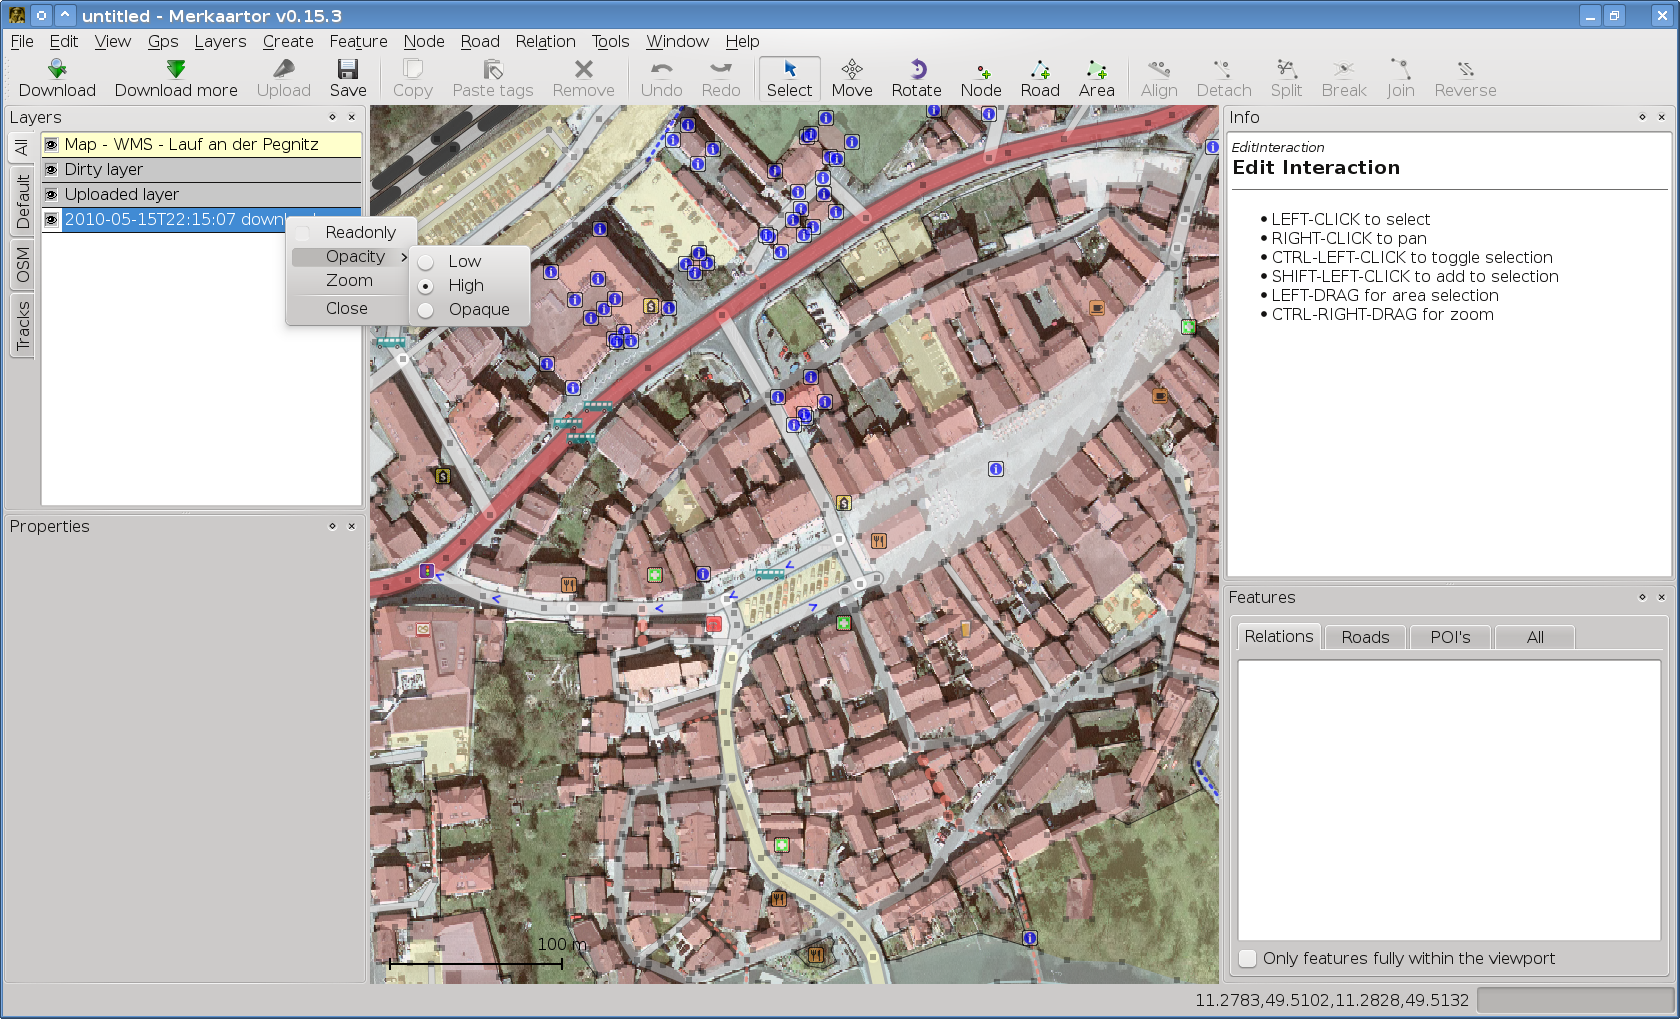
Task: Open the Layers menu
Action: point(220,41)
